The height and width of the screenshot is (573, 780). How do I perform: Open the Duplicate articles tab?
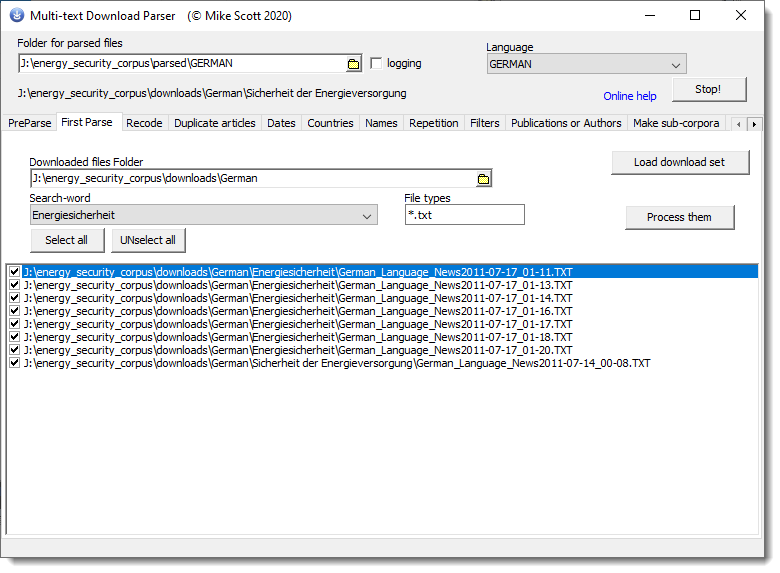(x=215, y=123)
